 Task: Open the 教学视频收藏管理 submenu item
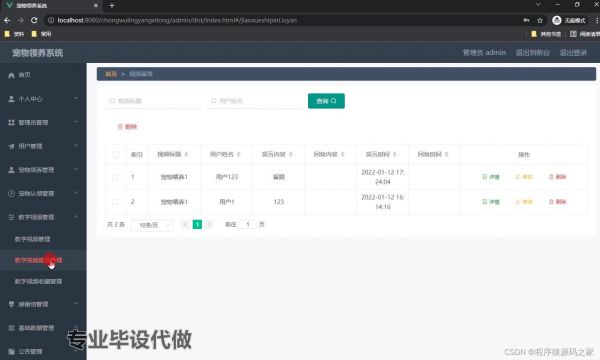(x=38, y=281)
